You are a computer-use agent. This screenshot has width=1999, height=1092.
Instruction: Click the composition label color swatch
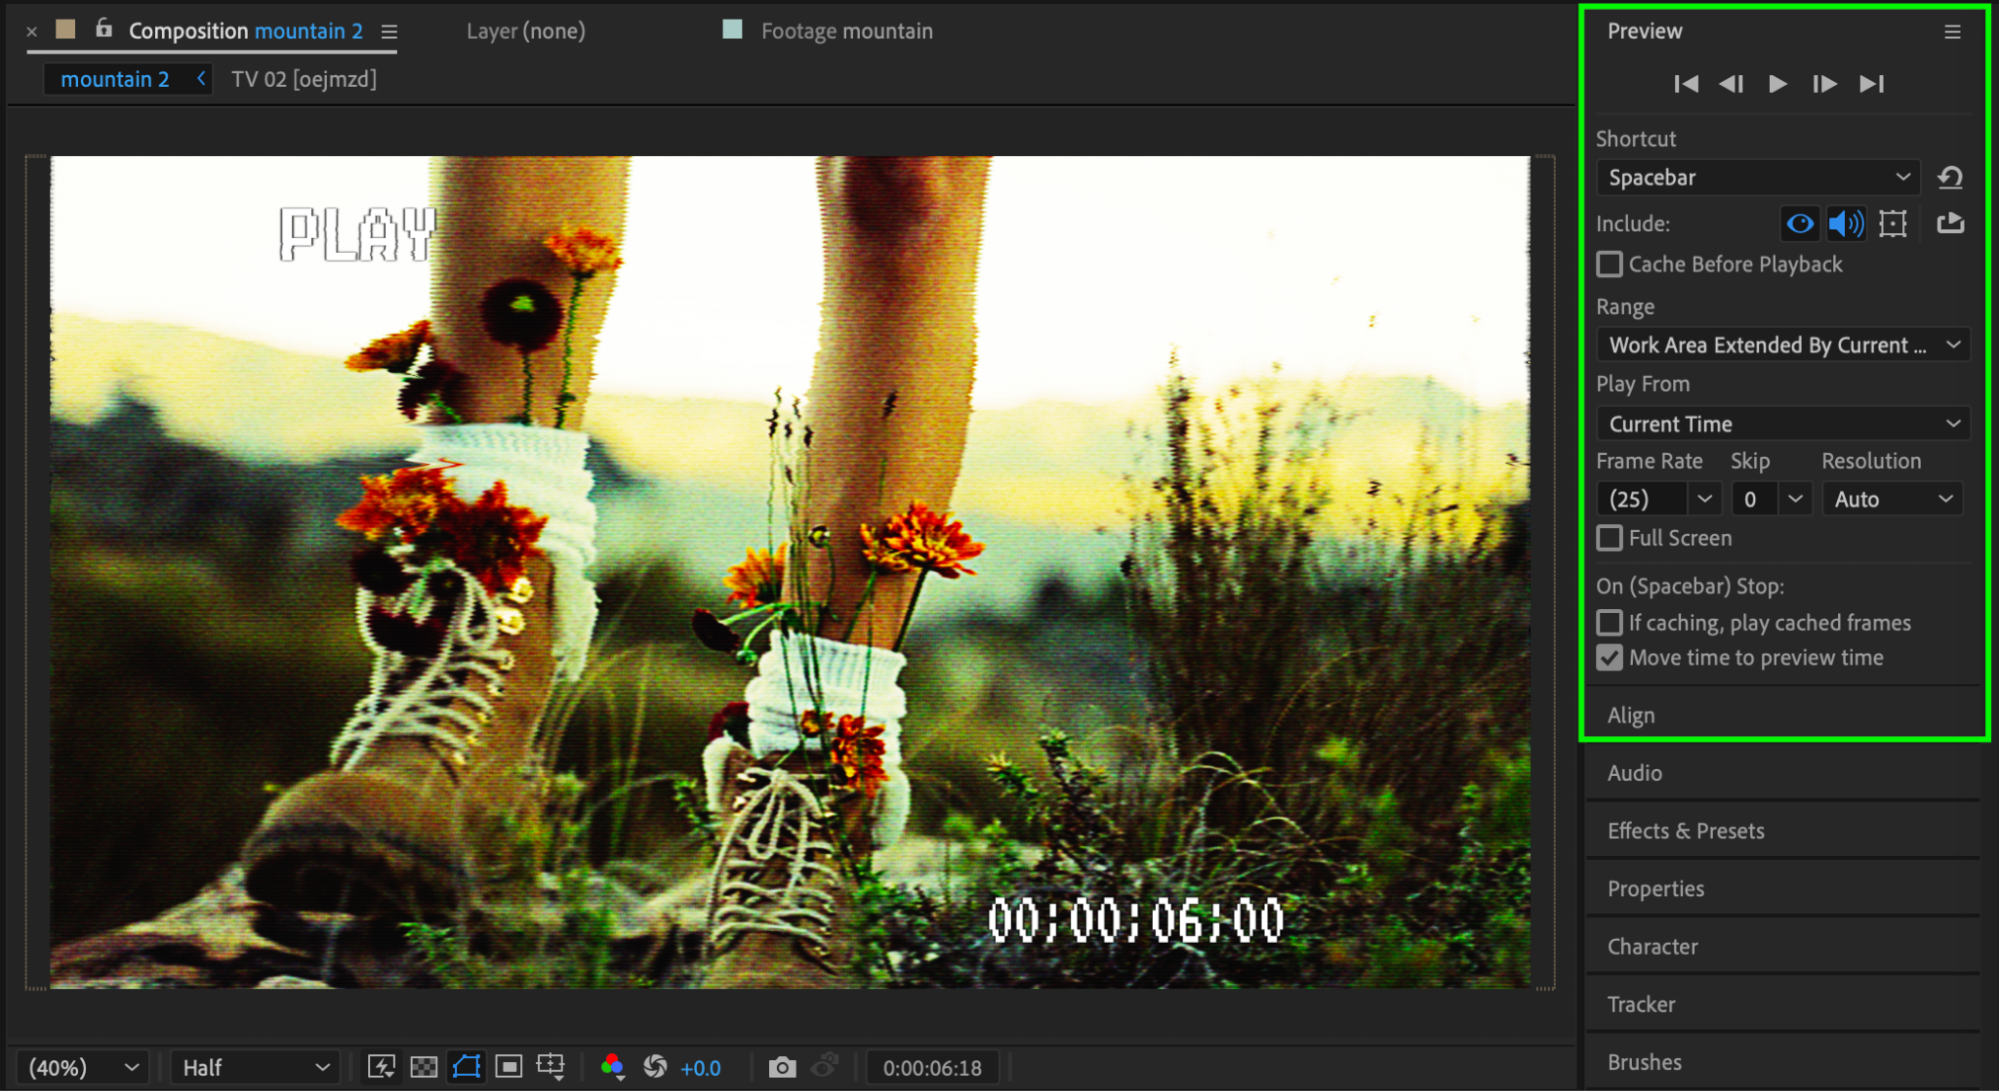click(x=66, y=30)
